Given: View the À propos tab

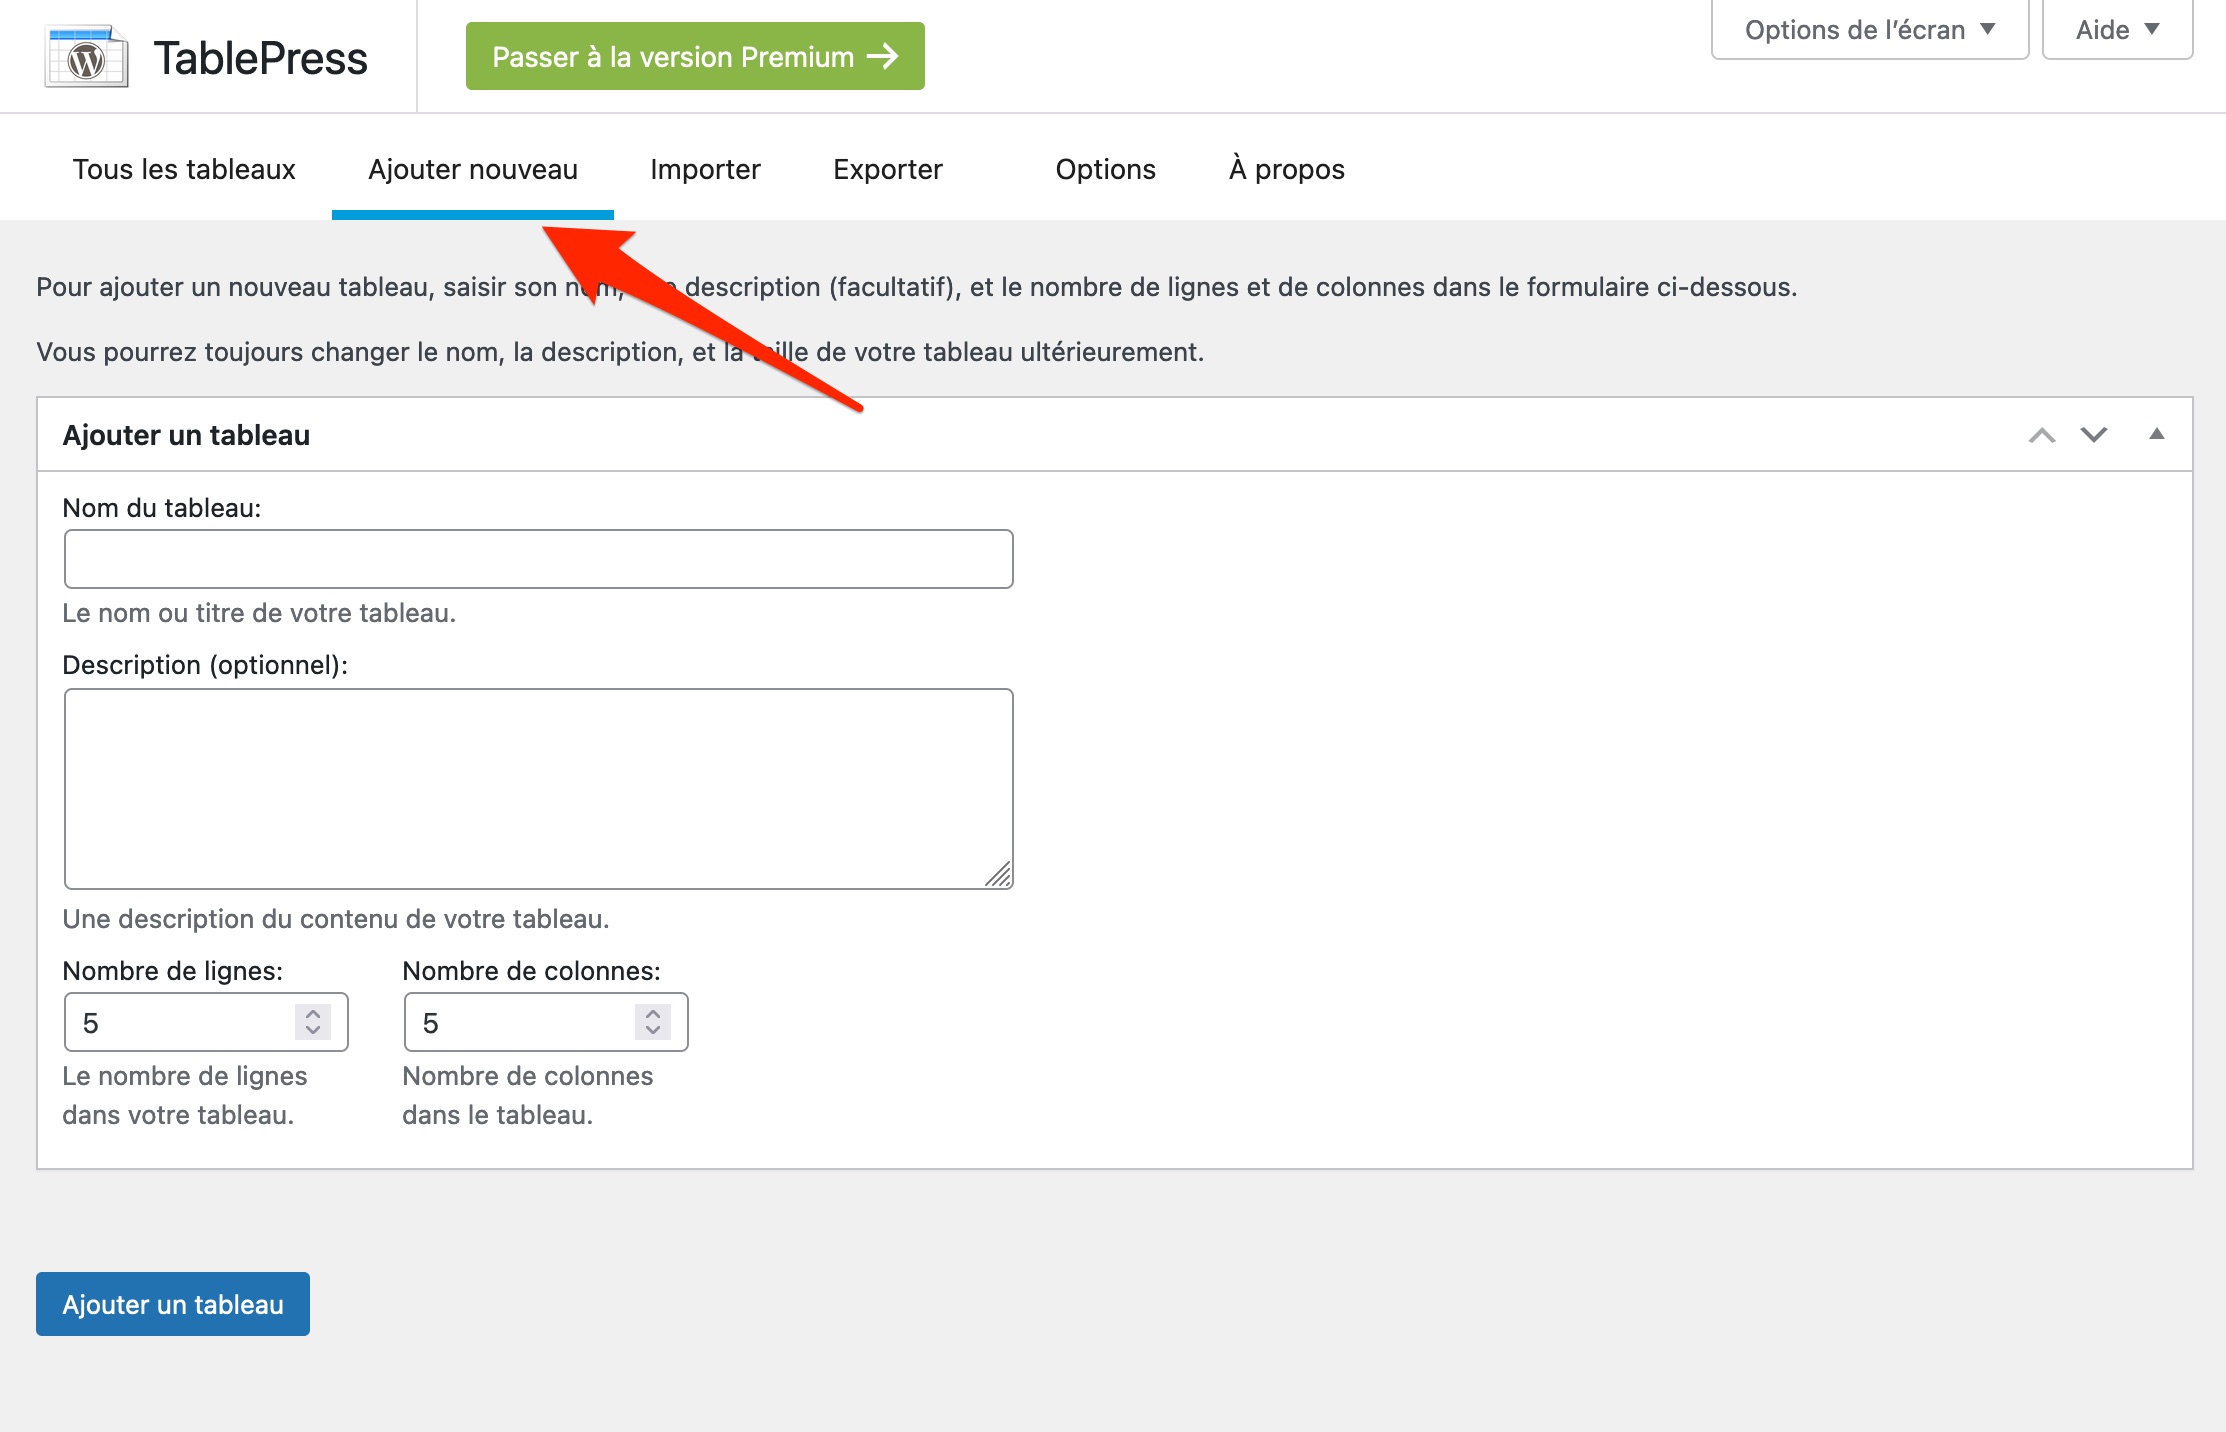Looking at the screenshot, I should click(1287, 169).
